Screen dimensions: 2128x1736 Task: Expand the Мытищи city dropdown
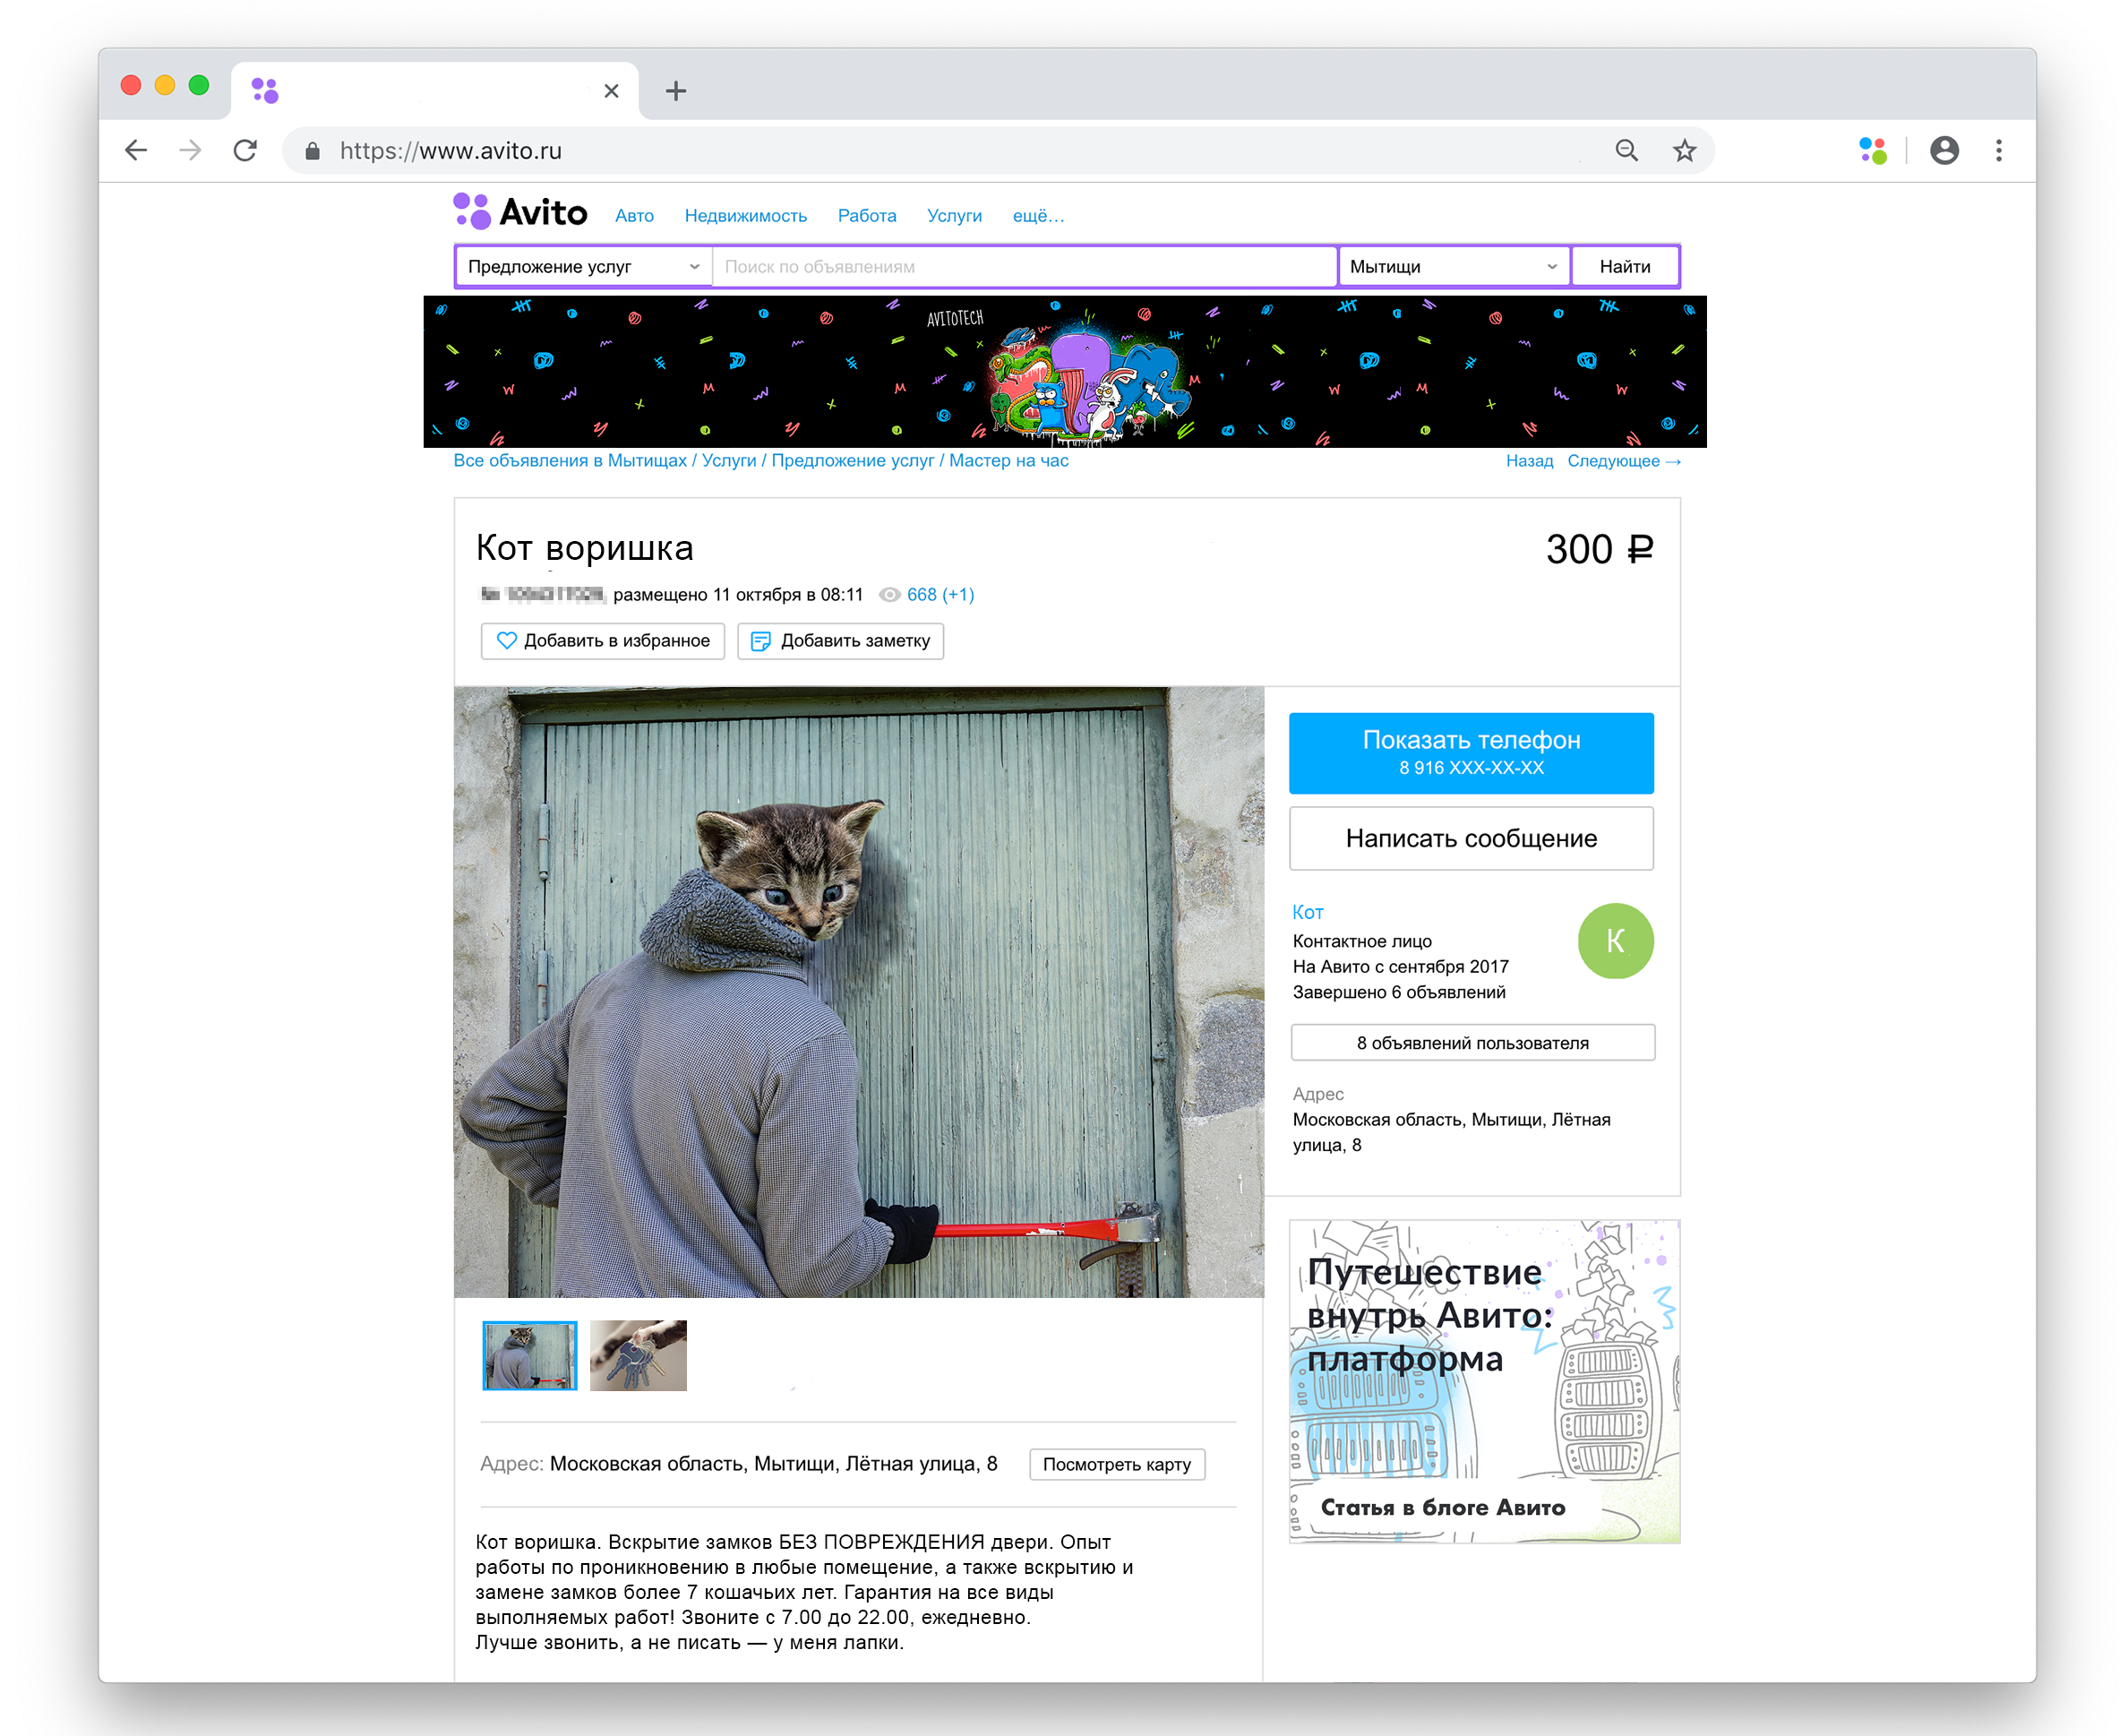coord(1453,267)
